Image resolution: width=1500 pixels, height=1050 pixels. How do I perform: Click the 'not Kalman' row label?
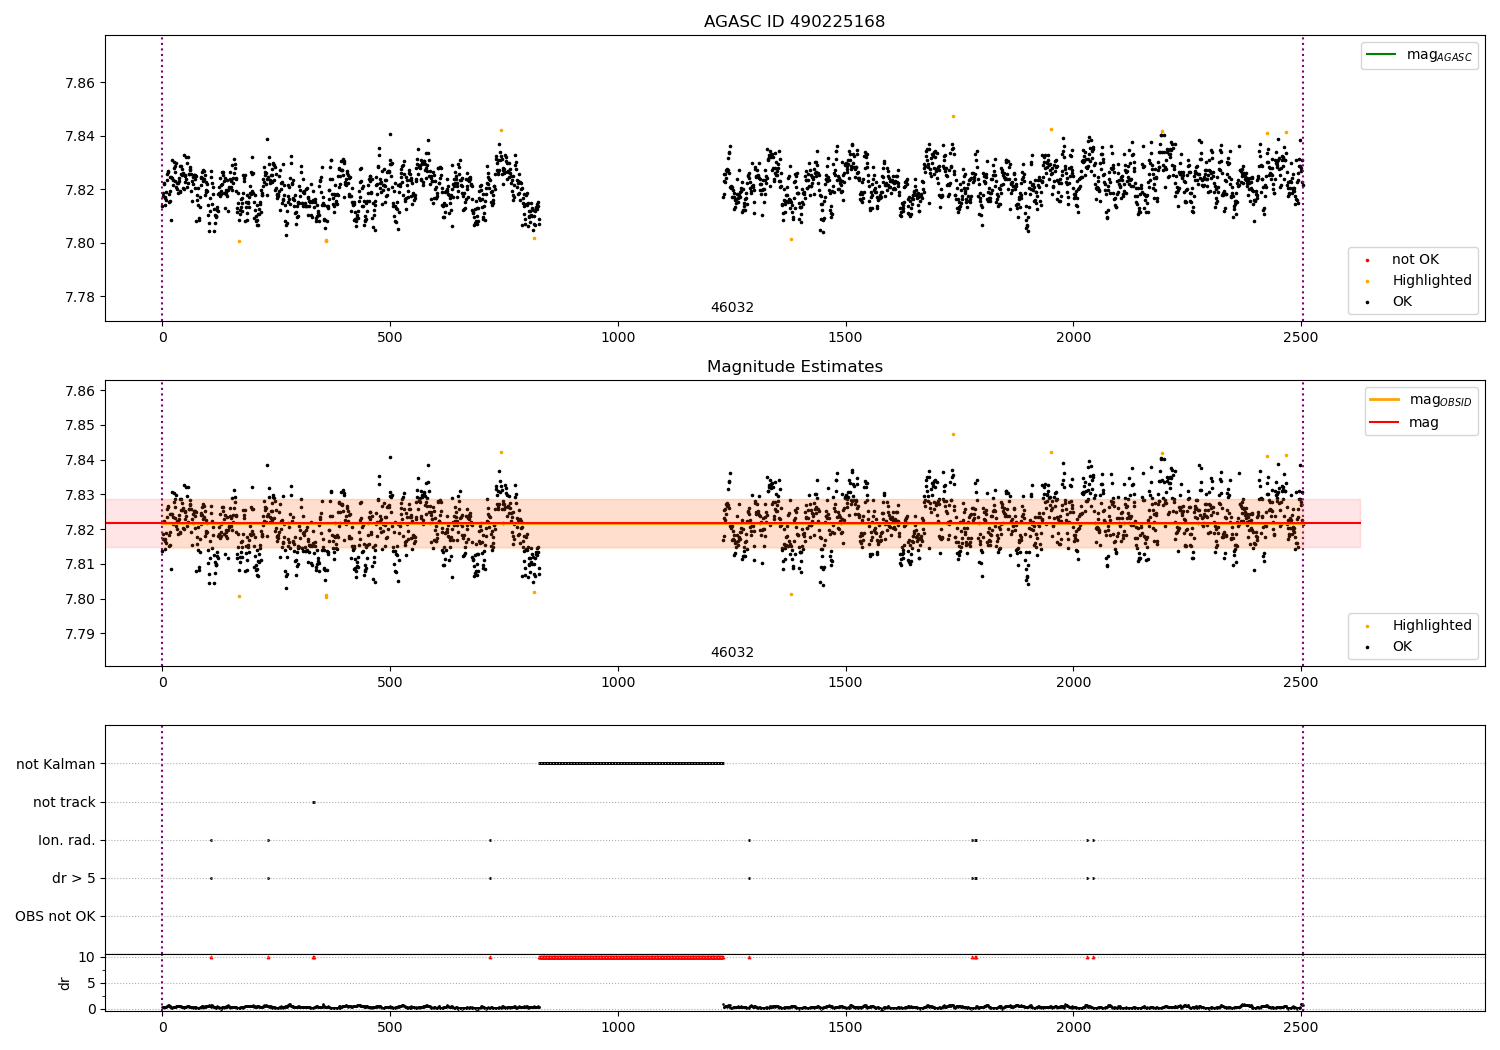(56, 764)
